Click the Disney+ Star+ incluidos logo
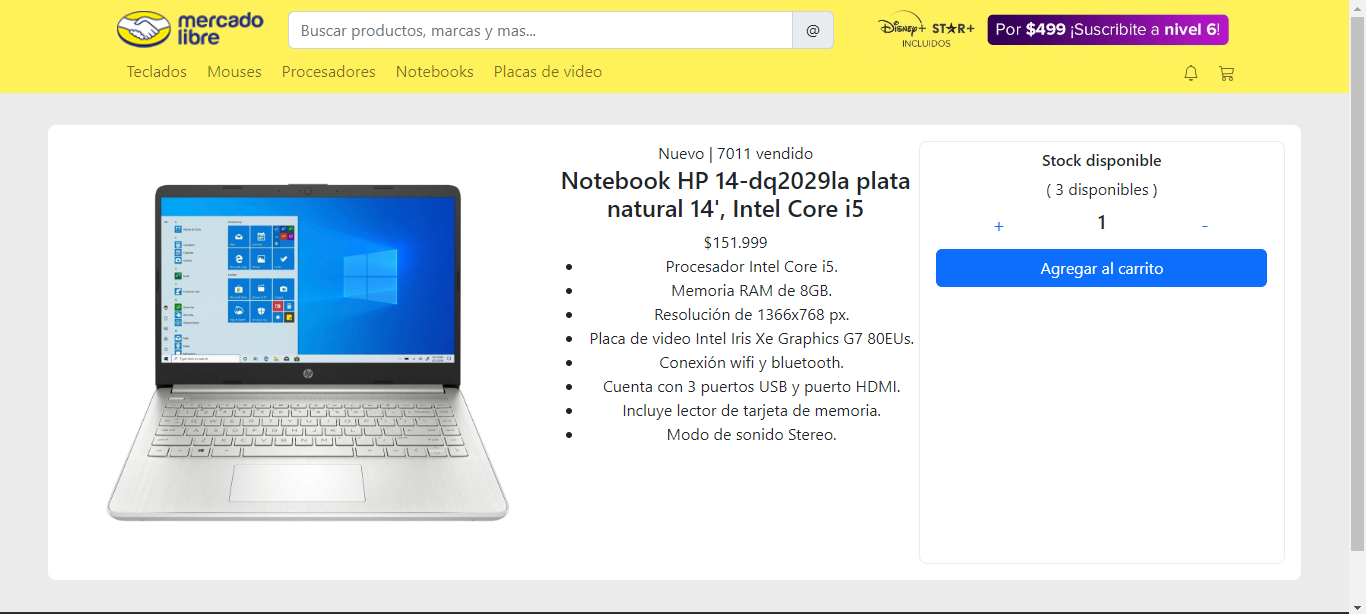The width and height of the screenshot is (1366, 614). pos(926,31)
